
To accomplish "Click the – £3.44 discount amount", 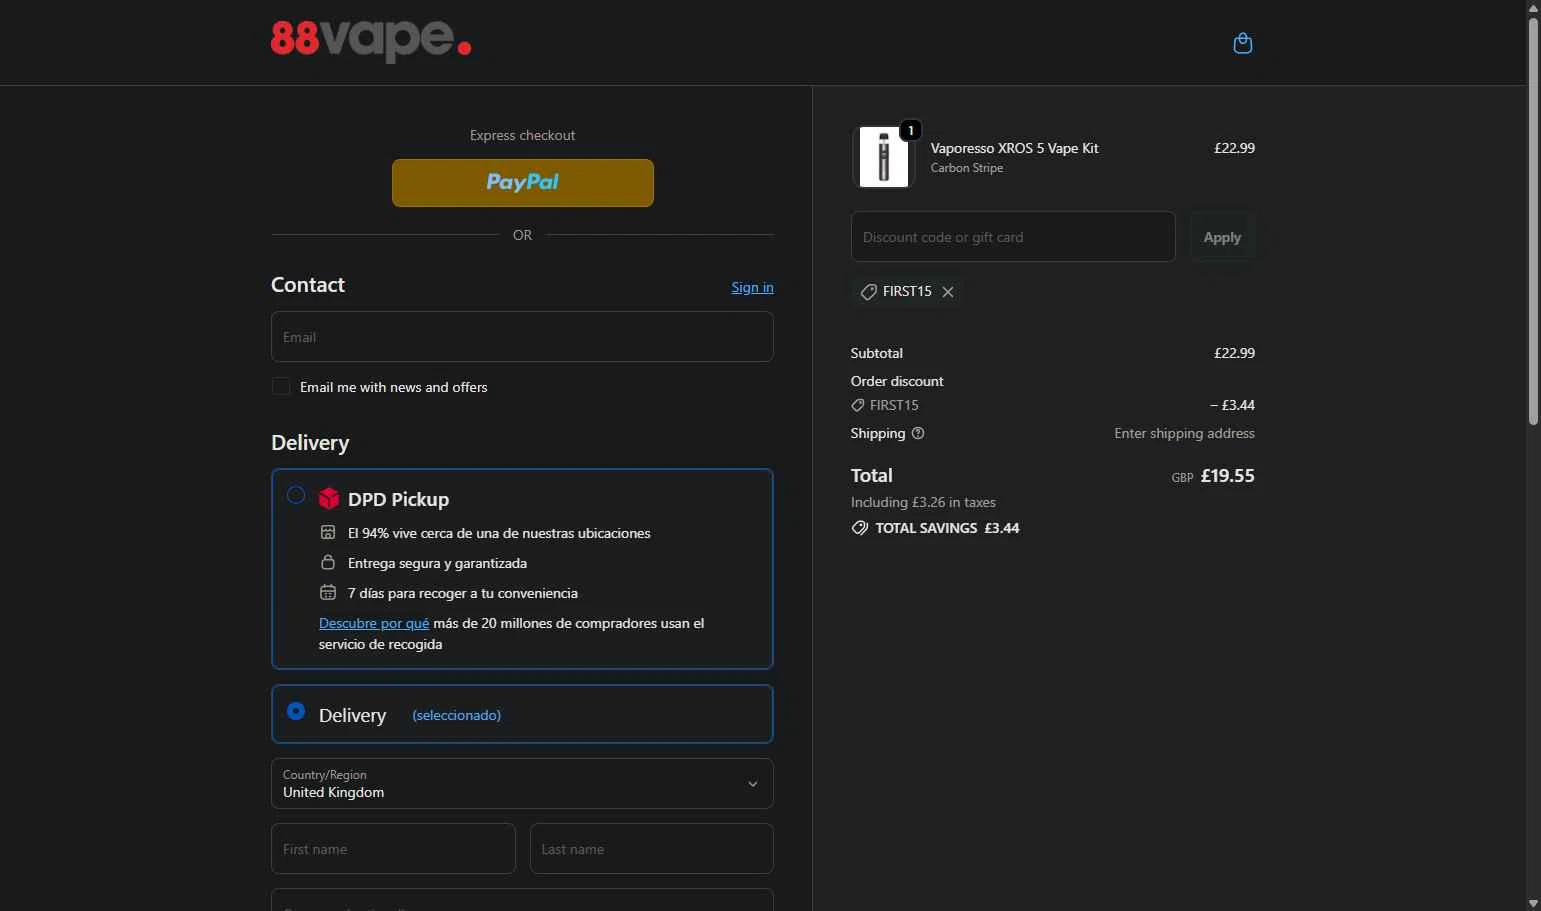I will [x=1232, y=405].
